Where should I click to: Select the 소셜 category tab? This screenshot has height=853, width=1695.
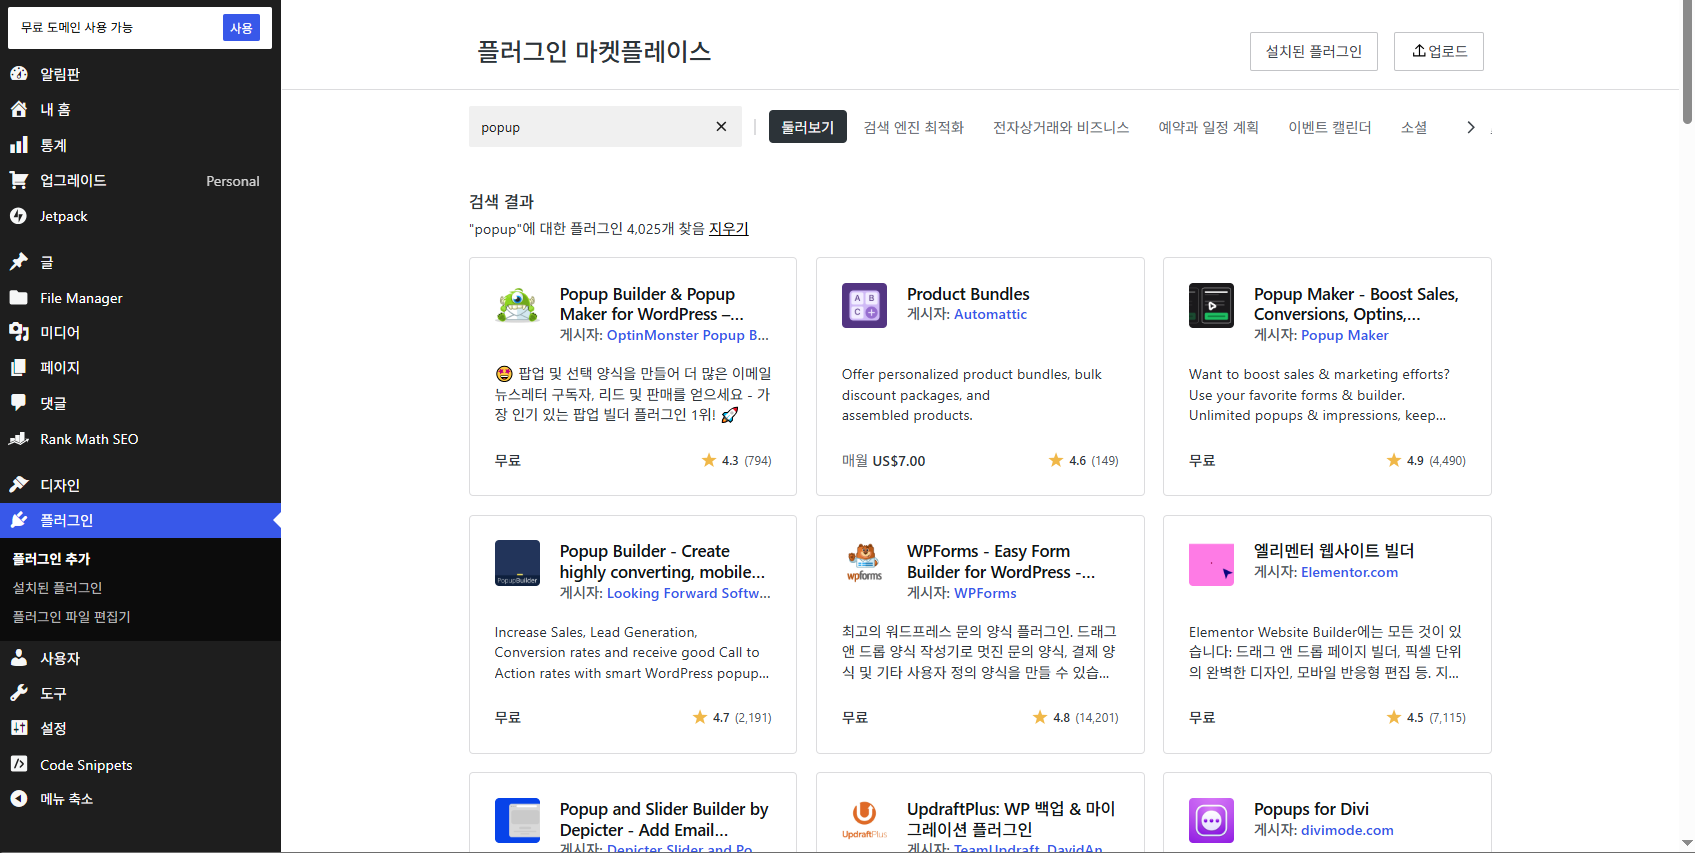pyautogui.click(x=1414, y=127)
